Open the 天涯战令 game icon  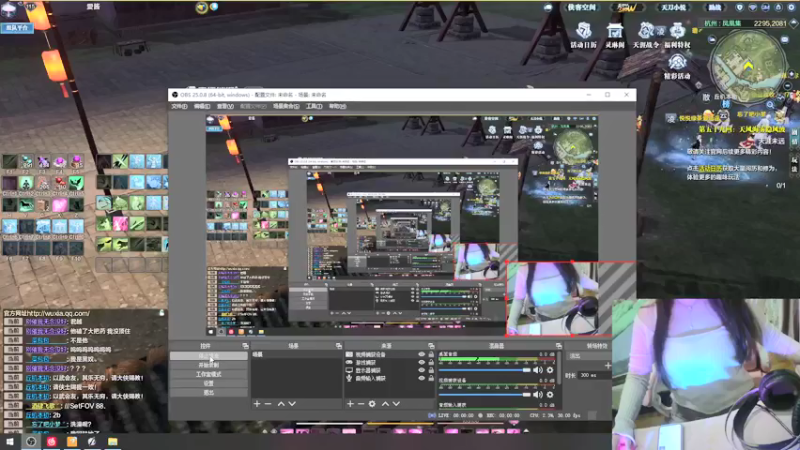click(x=646, y=35)
